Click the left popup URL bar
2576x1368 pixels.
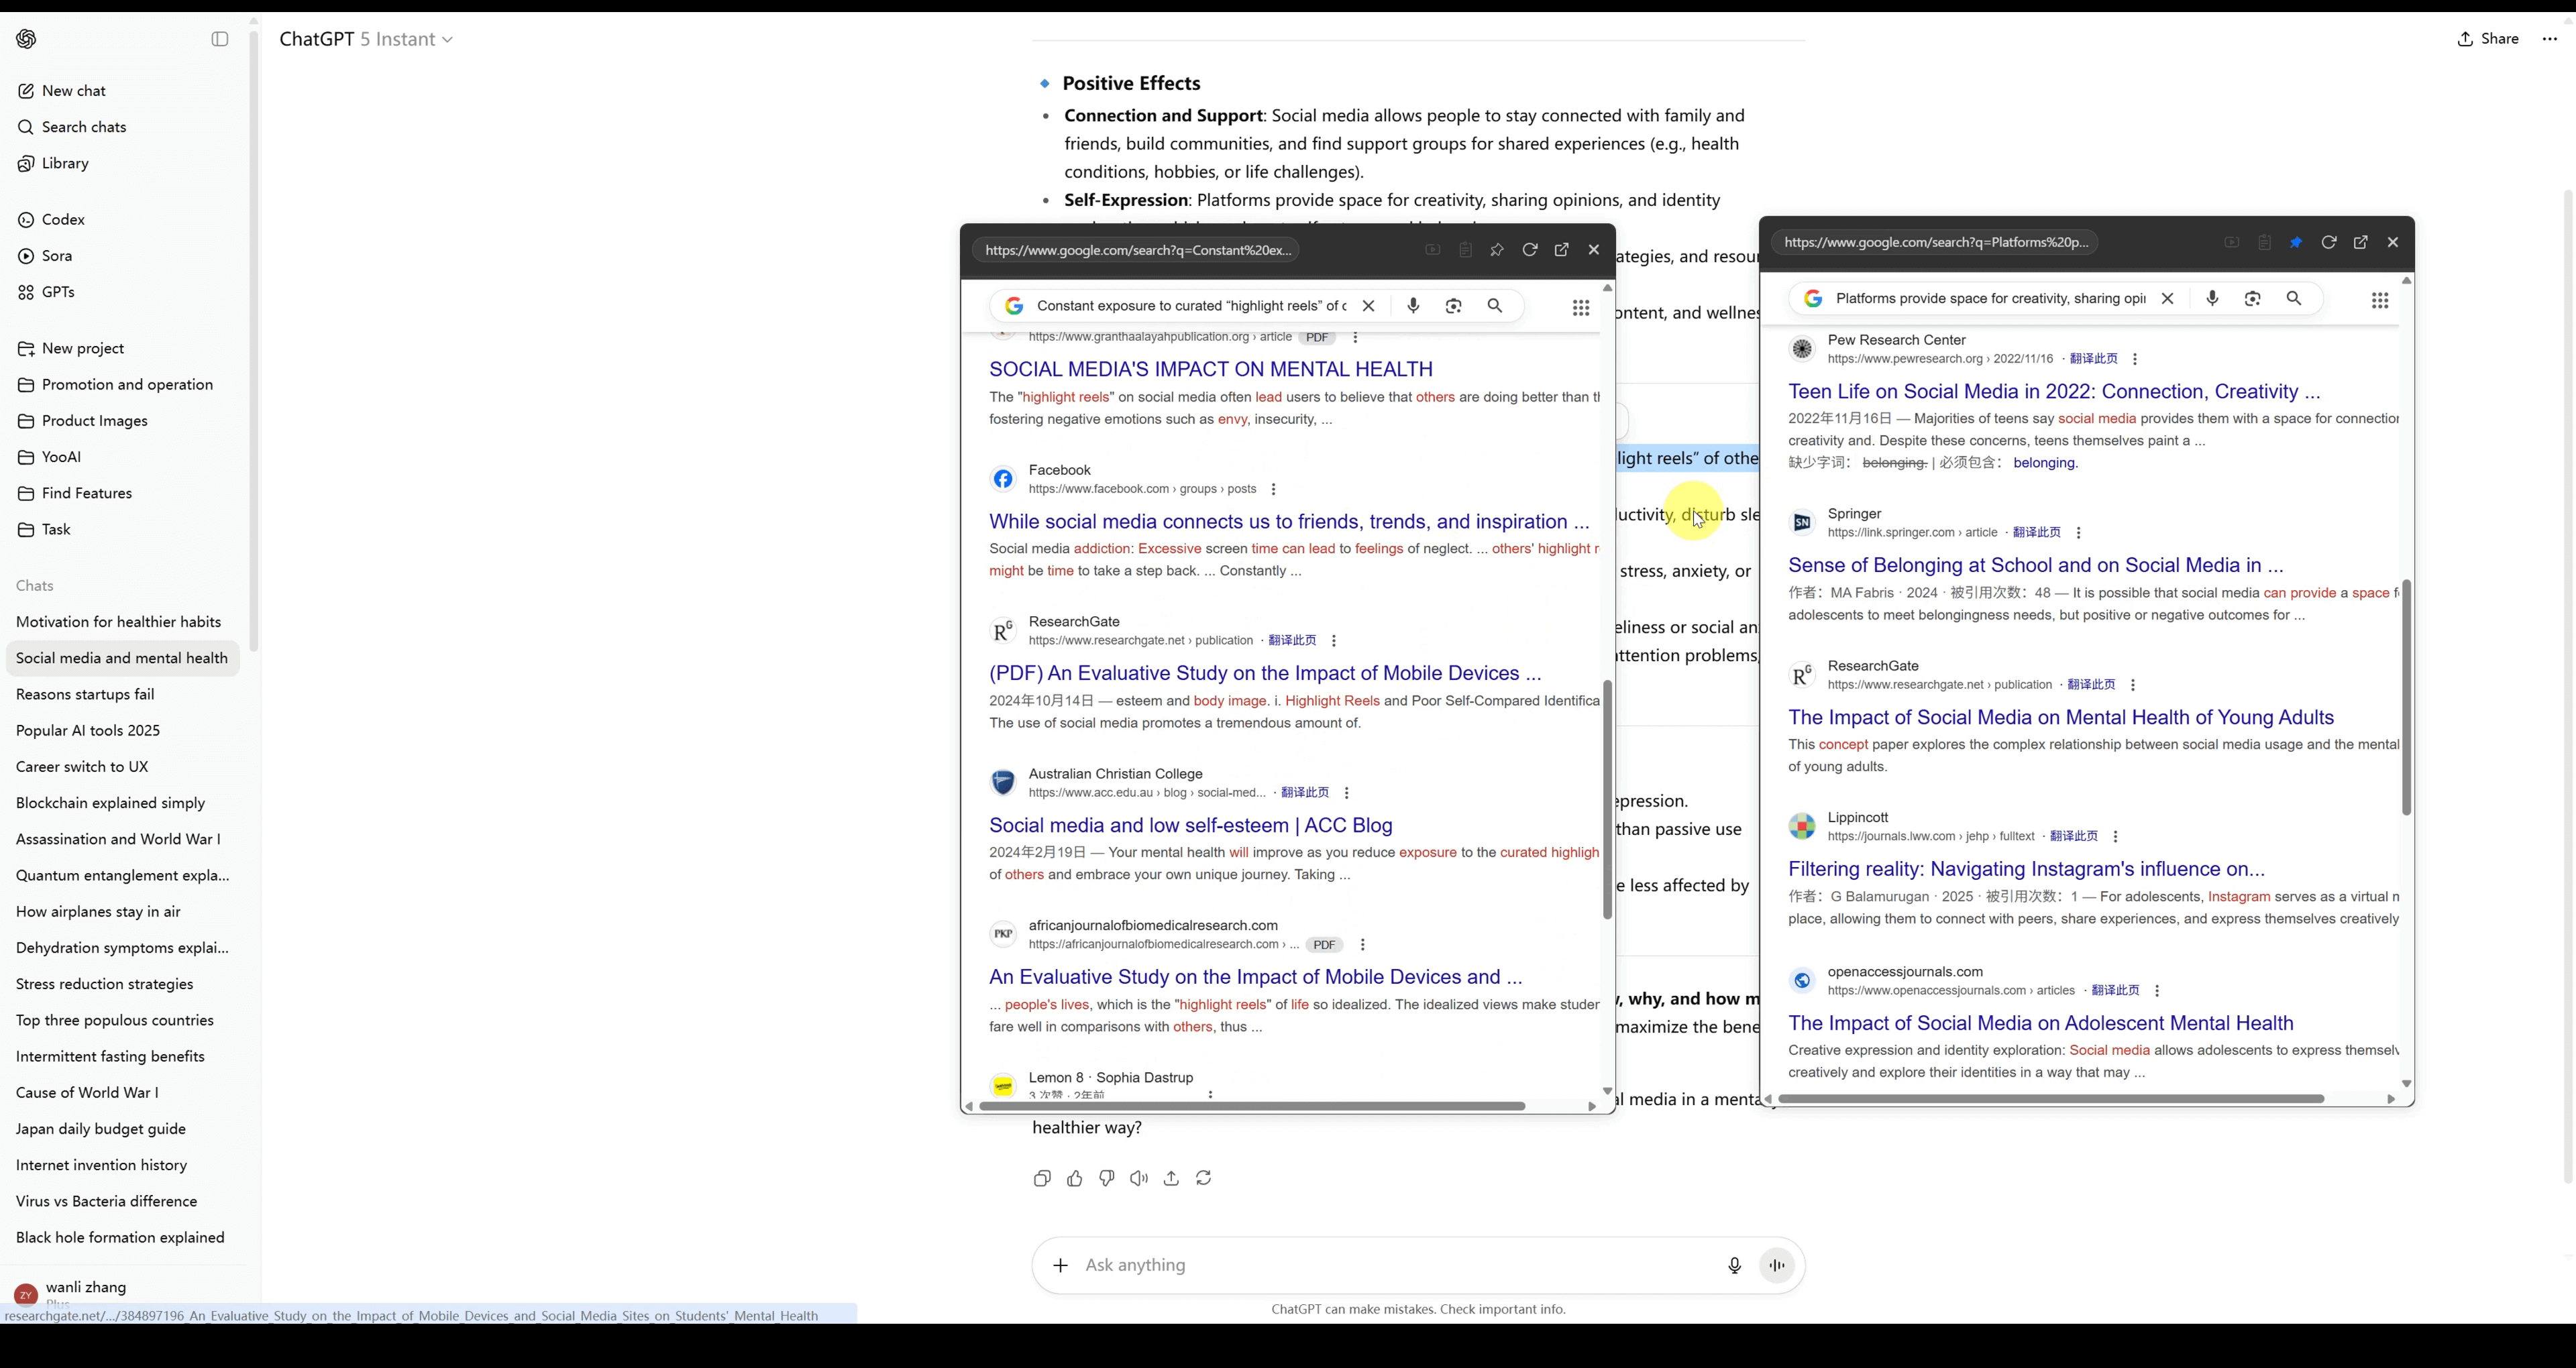(1137, 250)
